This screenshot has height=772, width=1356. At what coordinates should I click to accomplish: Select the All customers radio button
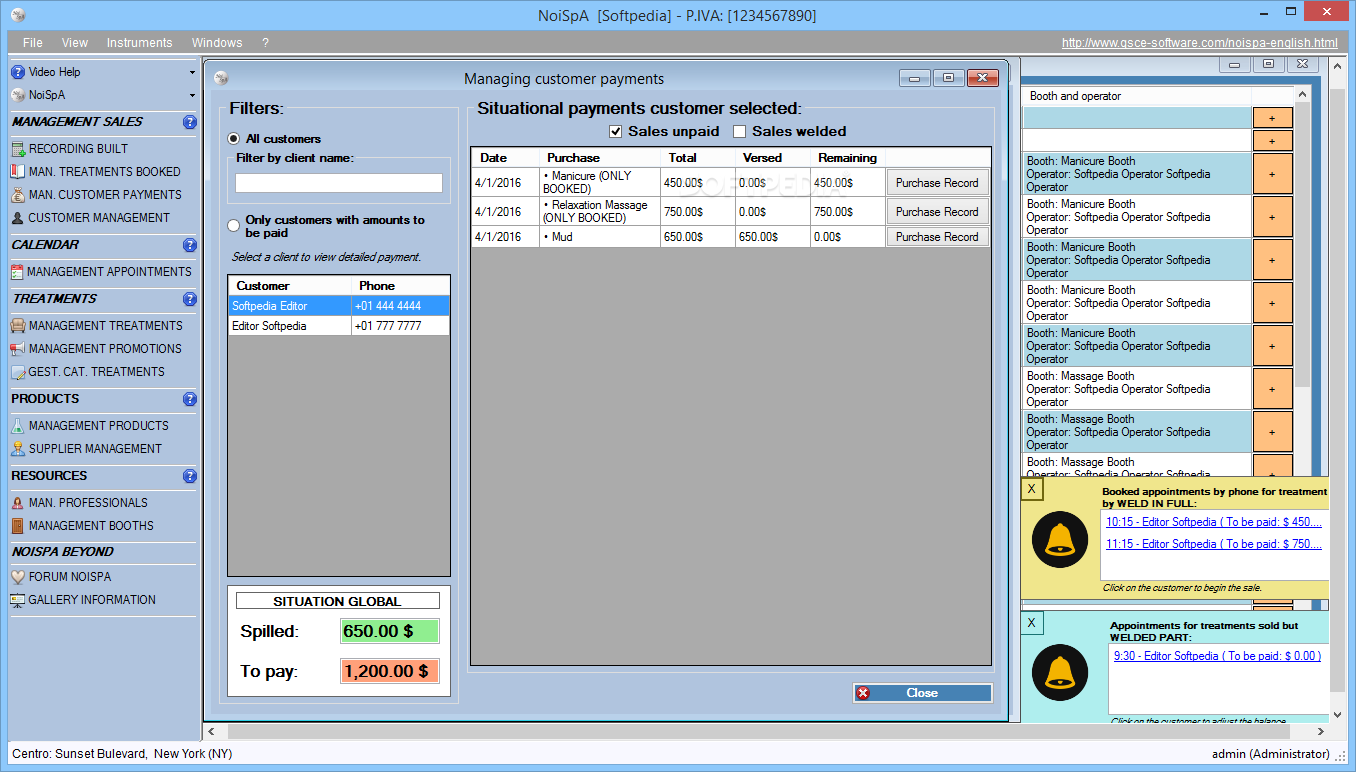(x=234, y=139)
